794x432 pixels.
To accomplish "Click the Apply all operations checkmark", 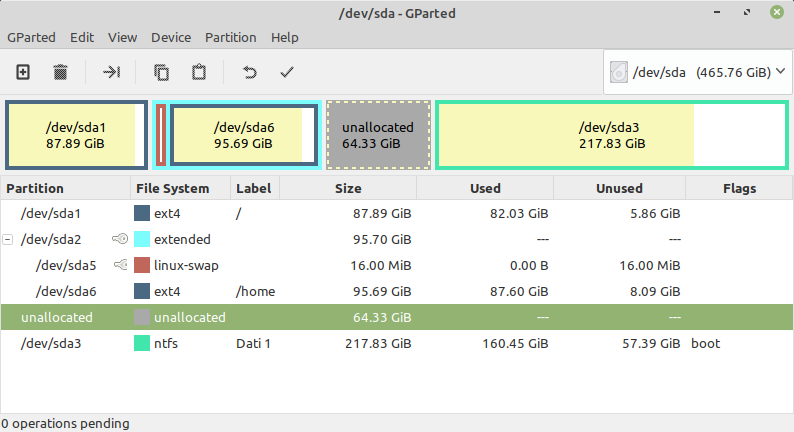I will [x=287, y=72].
